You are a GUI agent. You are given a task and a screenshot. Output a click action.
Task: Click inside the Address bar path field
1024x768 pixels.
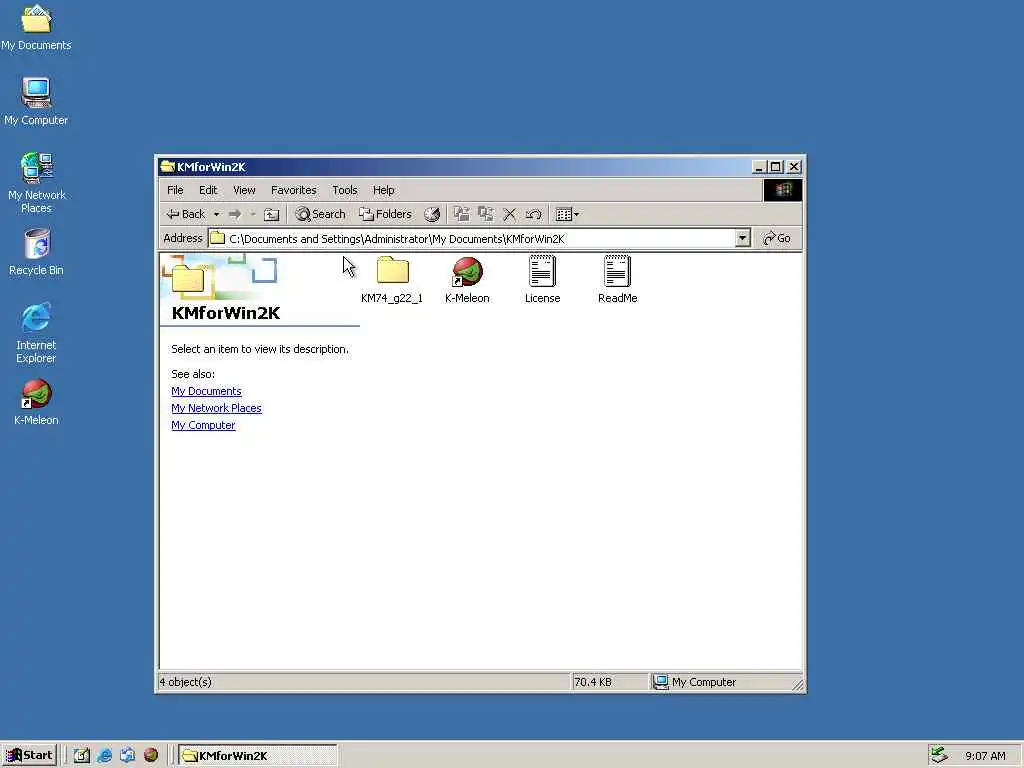pyautogui.click(x=472, y=239)
